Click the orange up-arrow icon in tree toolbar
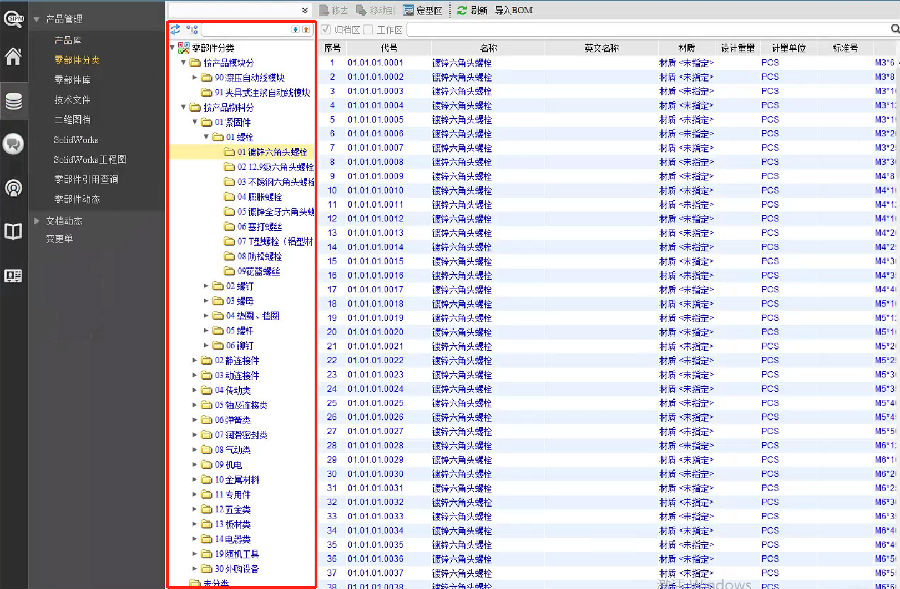Screen dimensions: 900x589 (306, 30)
